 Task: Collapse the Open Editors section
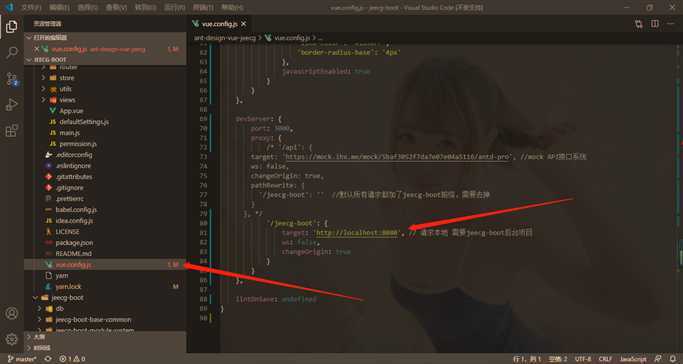[x=105, y=38]
